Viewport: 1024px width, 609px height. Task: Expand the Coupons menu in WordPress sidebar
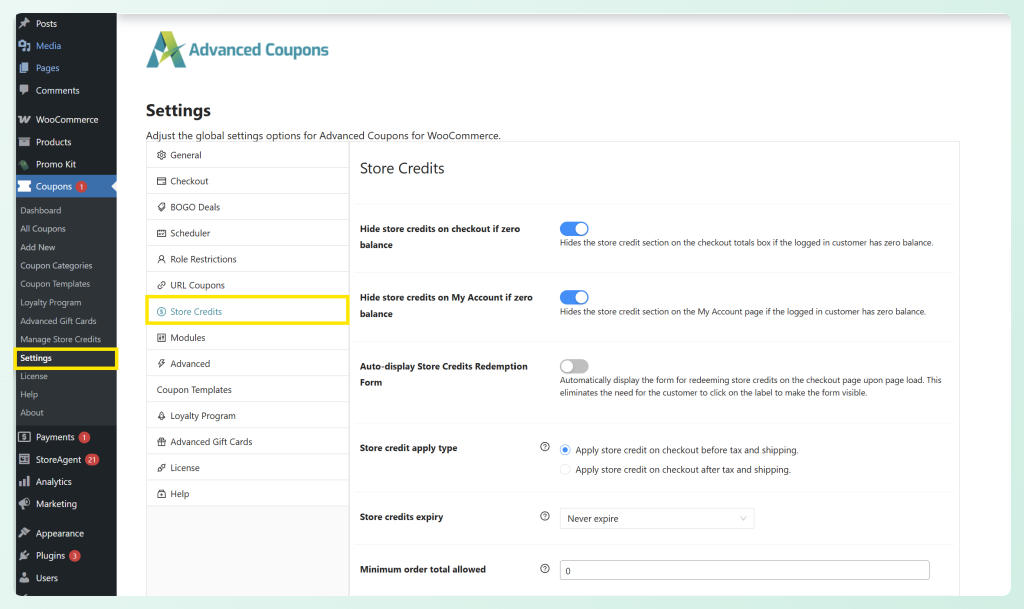[x=55, y=186]
